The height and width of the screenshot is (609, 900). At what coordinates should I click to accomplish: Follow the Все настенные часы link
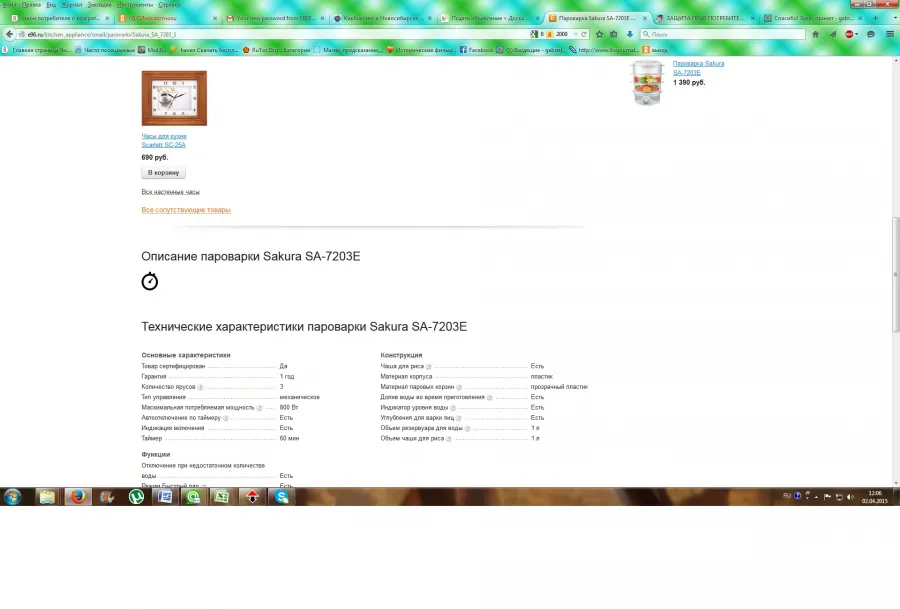pyautogui.click(x=170, y=192)
